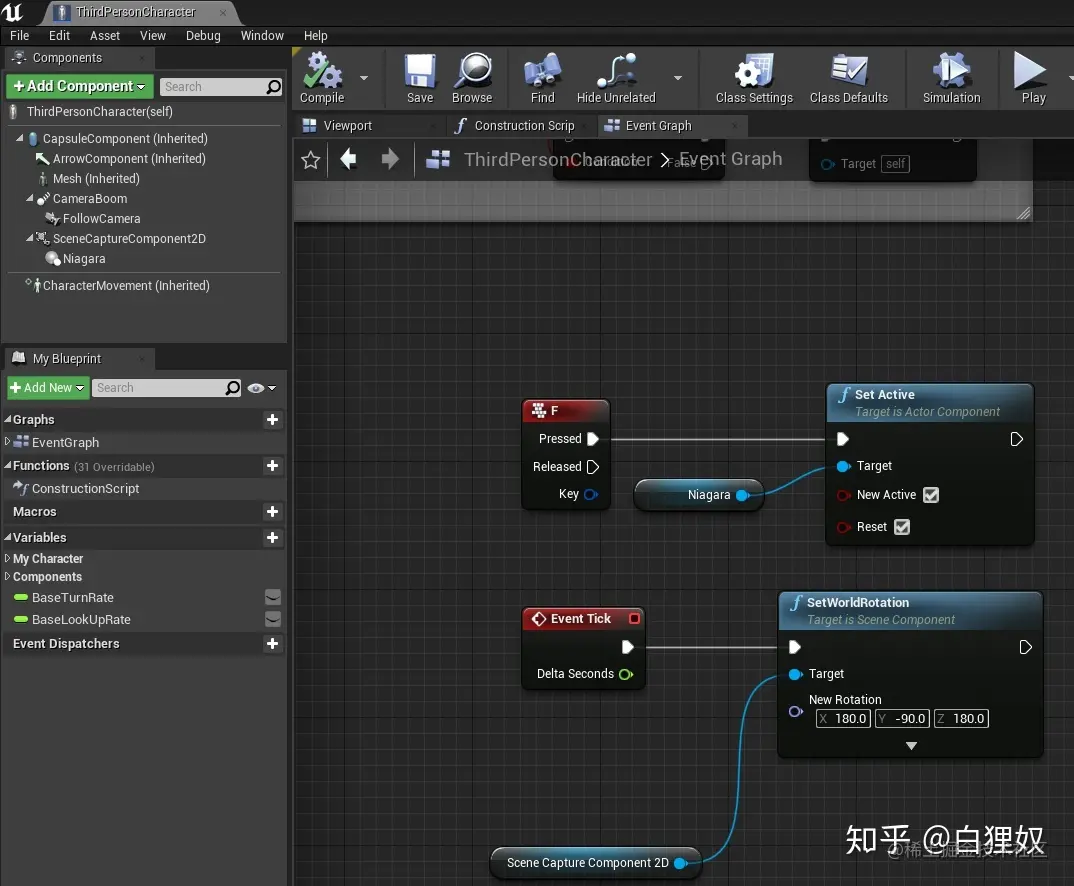This screenshot has height=886, width=1074.
Task: Click the blueprint grid icon in breadcrumb
Action: pos(438,160)
